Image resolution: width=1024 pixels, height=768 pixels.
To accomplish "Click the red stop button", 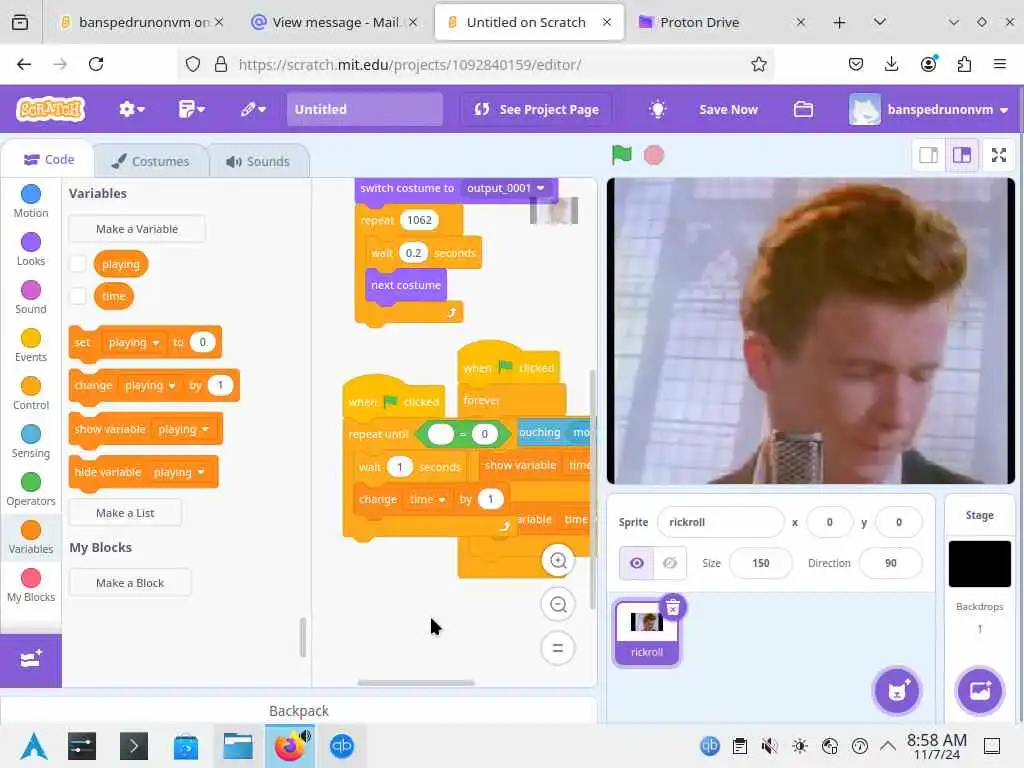I will click(654, 155).
